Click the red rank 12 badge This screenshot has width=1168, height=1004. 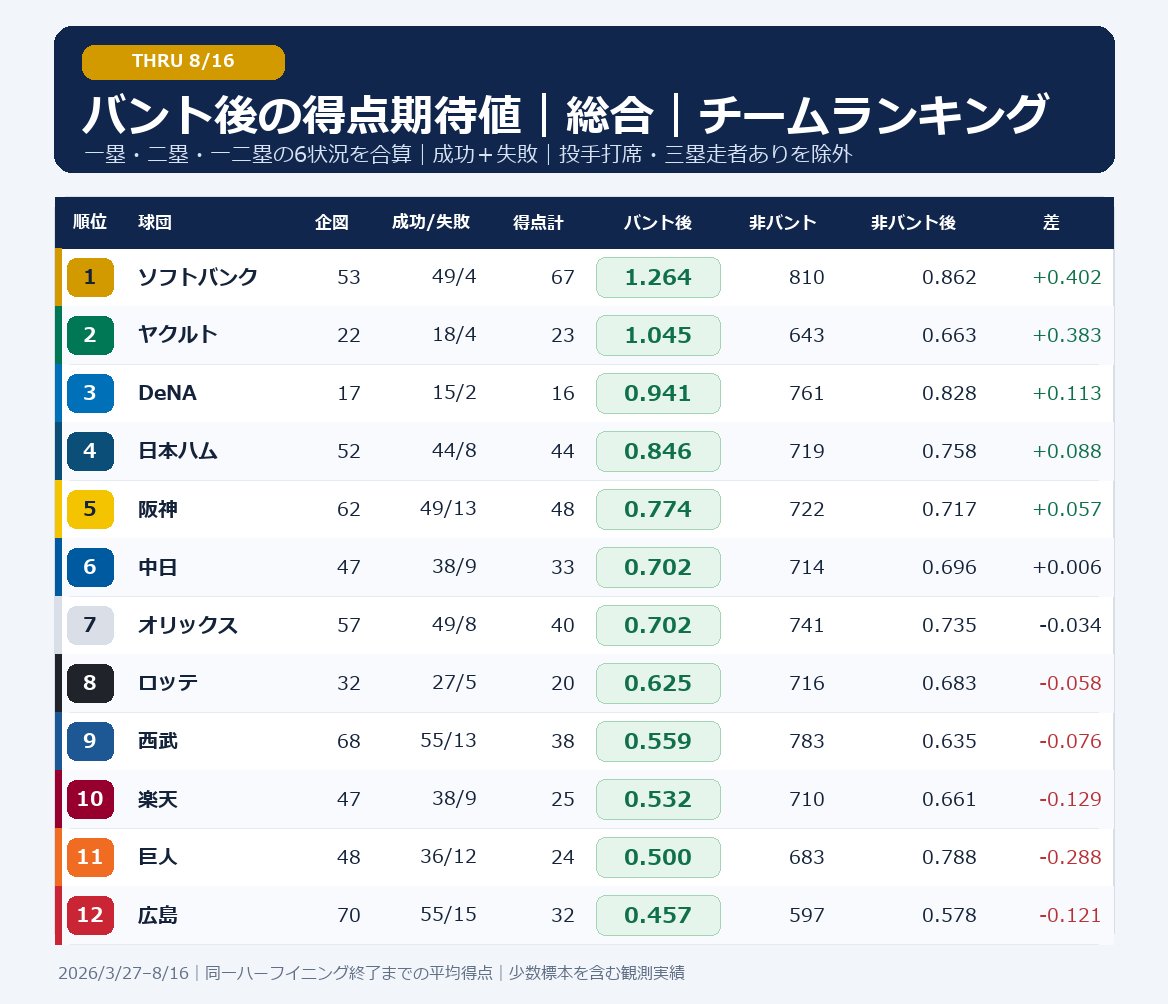click(x=90, y=915)
